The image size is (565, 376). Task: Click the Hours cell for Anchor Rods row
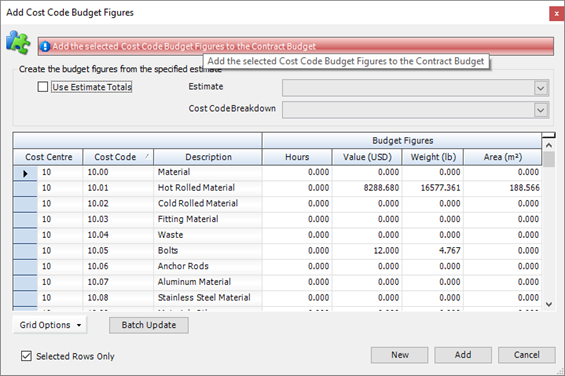[x=297, y=266]
